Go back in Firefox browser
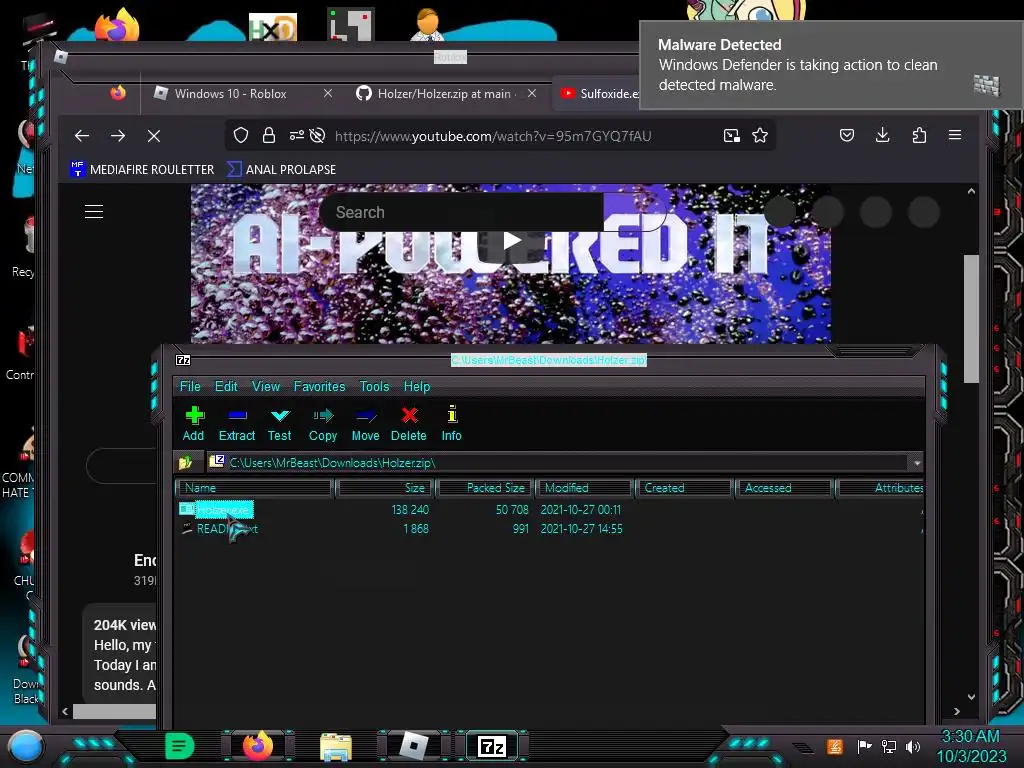Image resolution: width=1024 pixels, height=768 pixels. (x=82, y=136)
